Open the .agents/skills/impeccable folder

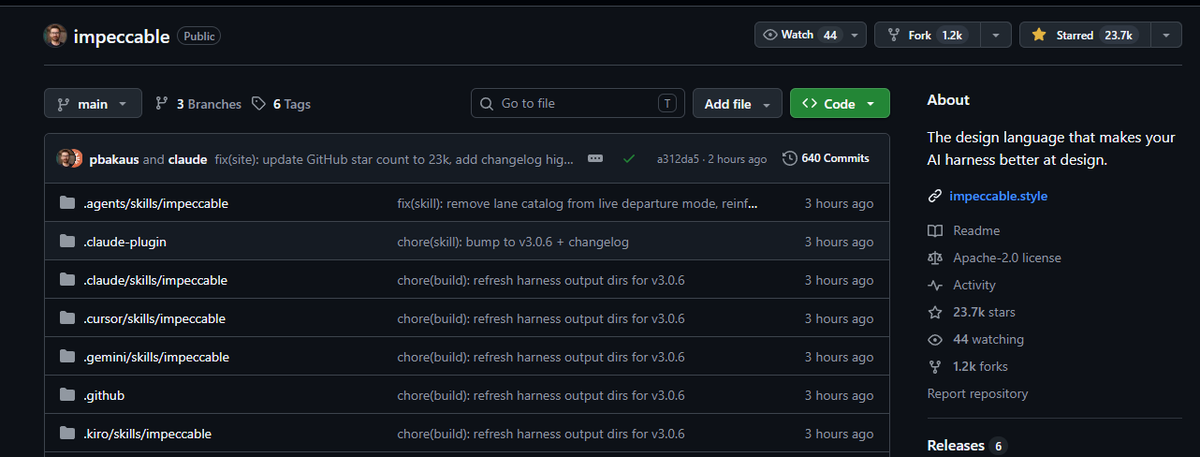pyautogui.click(x=156, y=203)
